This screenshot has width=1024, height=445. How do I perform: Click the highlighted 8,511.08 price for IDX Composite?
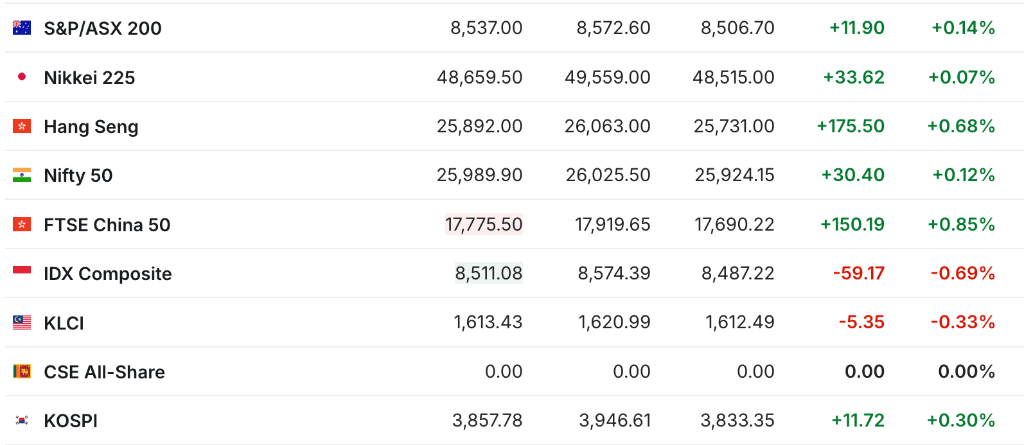(489, 273)
